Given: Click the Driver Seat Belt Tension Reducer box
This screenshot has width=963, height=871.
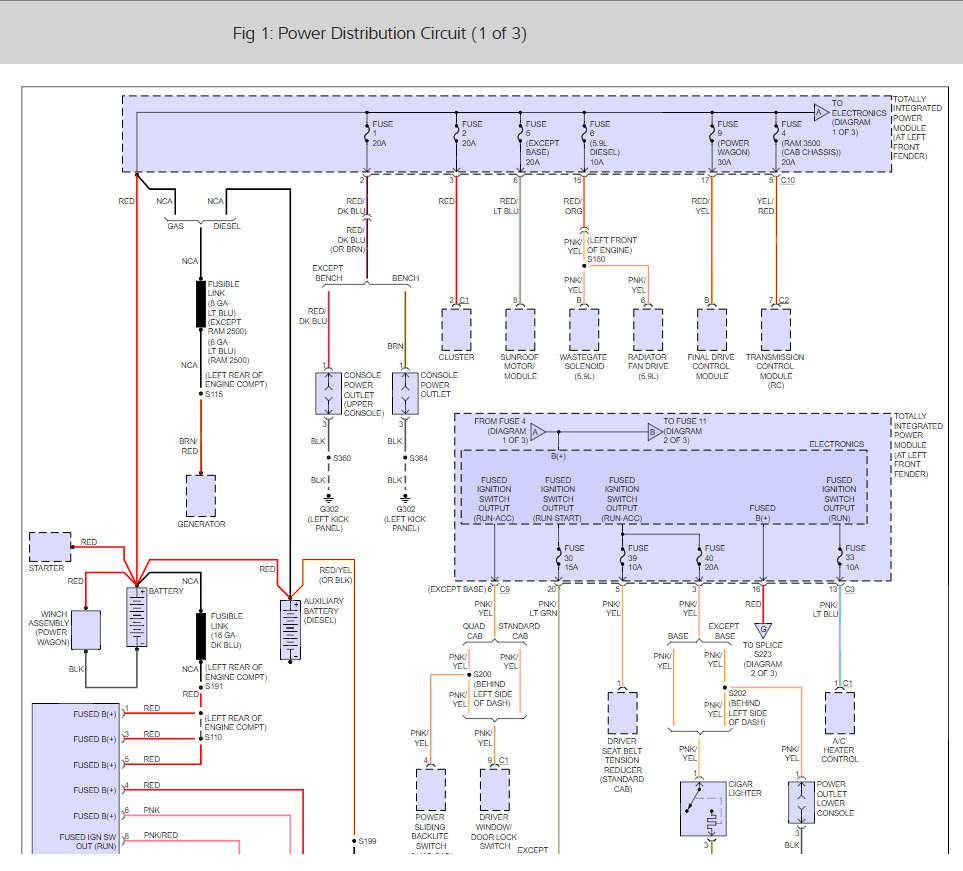Looking at the screenshot, I should point(623,713).
